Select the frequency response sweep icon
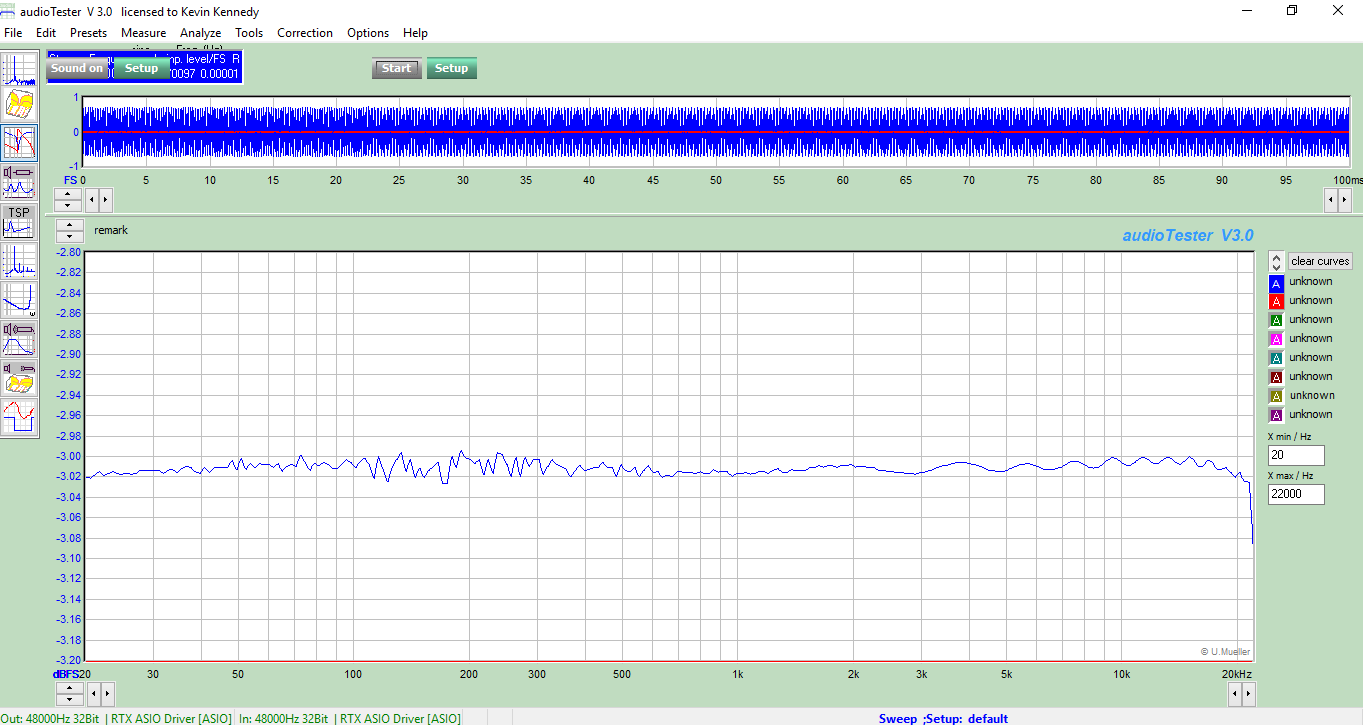1363x725 pixels. click(x=20, y=143)
